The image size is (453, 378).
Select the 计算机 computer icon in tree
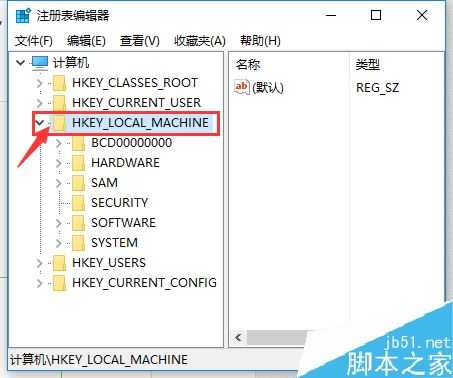pos(40,63)
